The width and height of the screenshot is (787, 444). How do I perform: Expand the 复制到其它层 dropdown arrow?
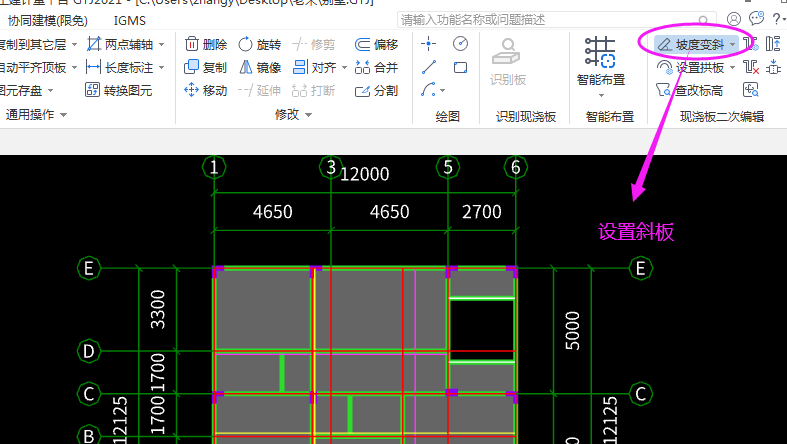tap(74, 45)
